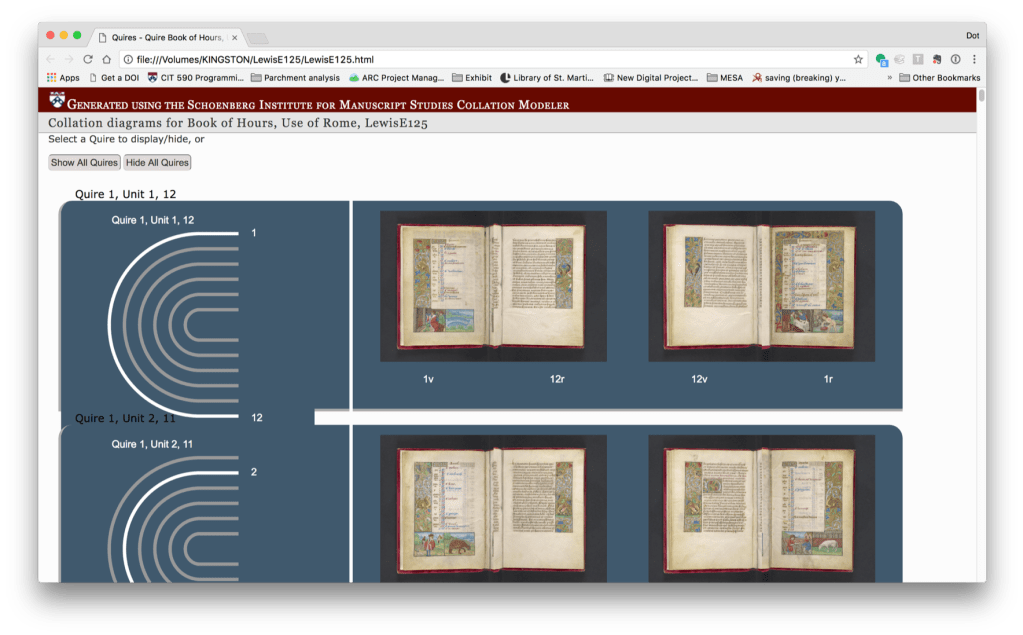Click the 1v–12r manuscript opening image

493,286
